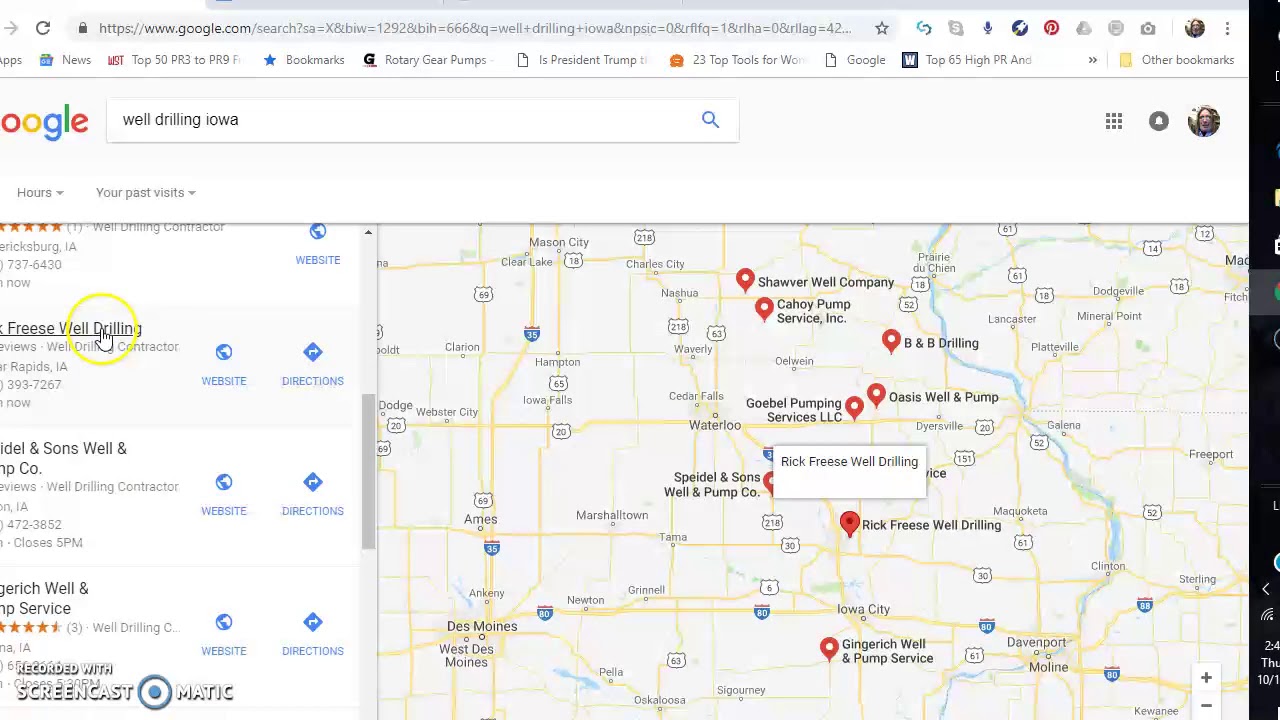Open the Chrome three-dot menu

(1227, 28)
